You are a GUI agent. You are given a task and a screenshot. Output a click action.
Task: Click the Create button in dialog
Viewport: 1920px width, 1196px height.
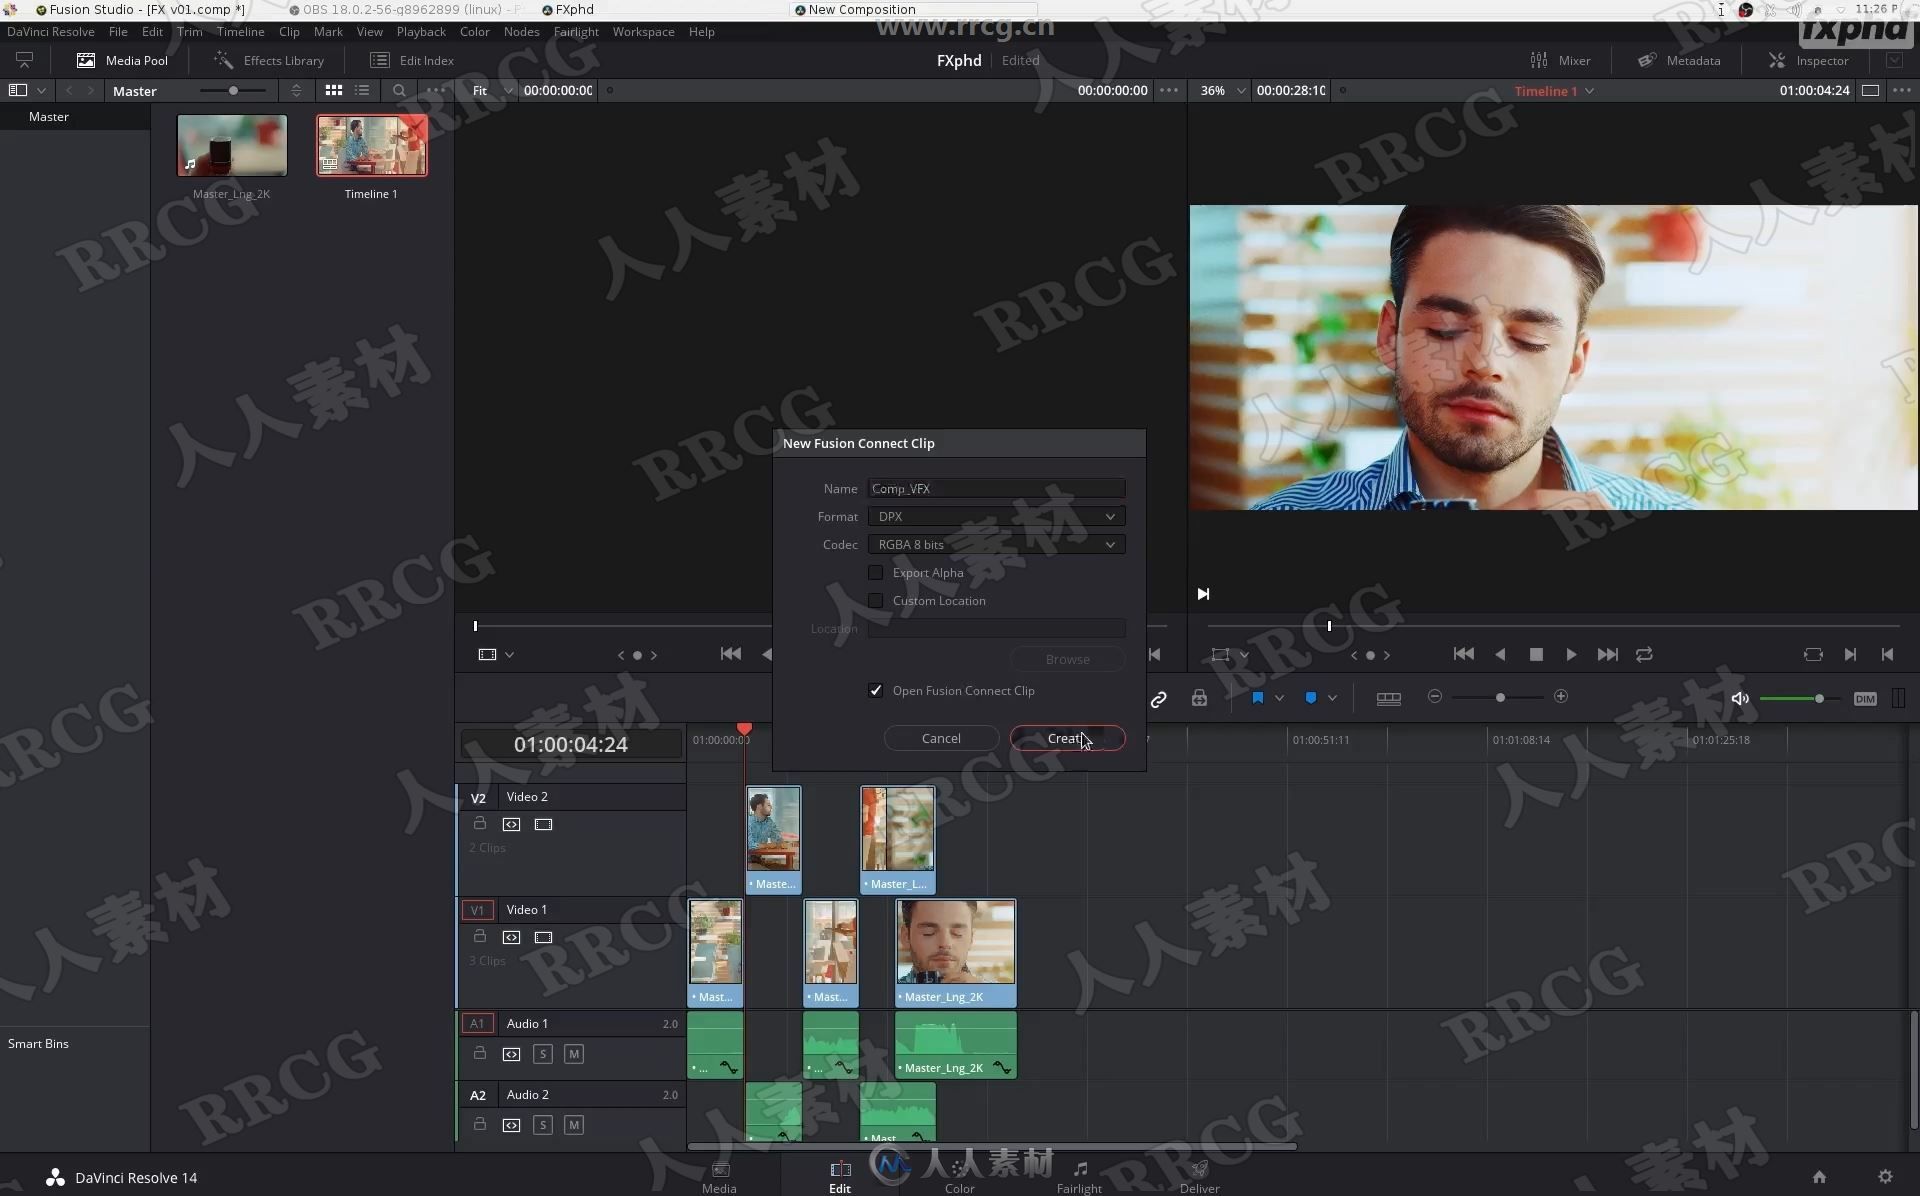tap(1067, 739)
